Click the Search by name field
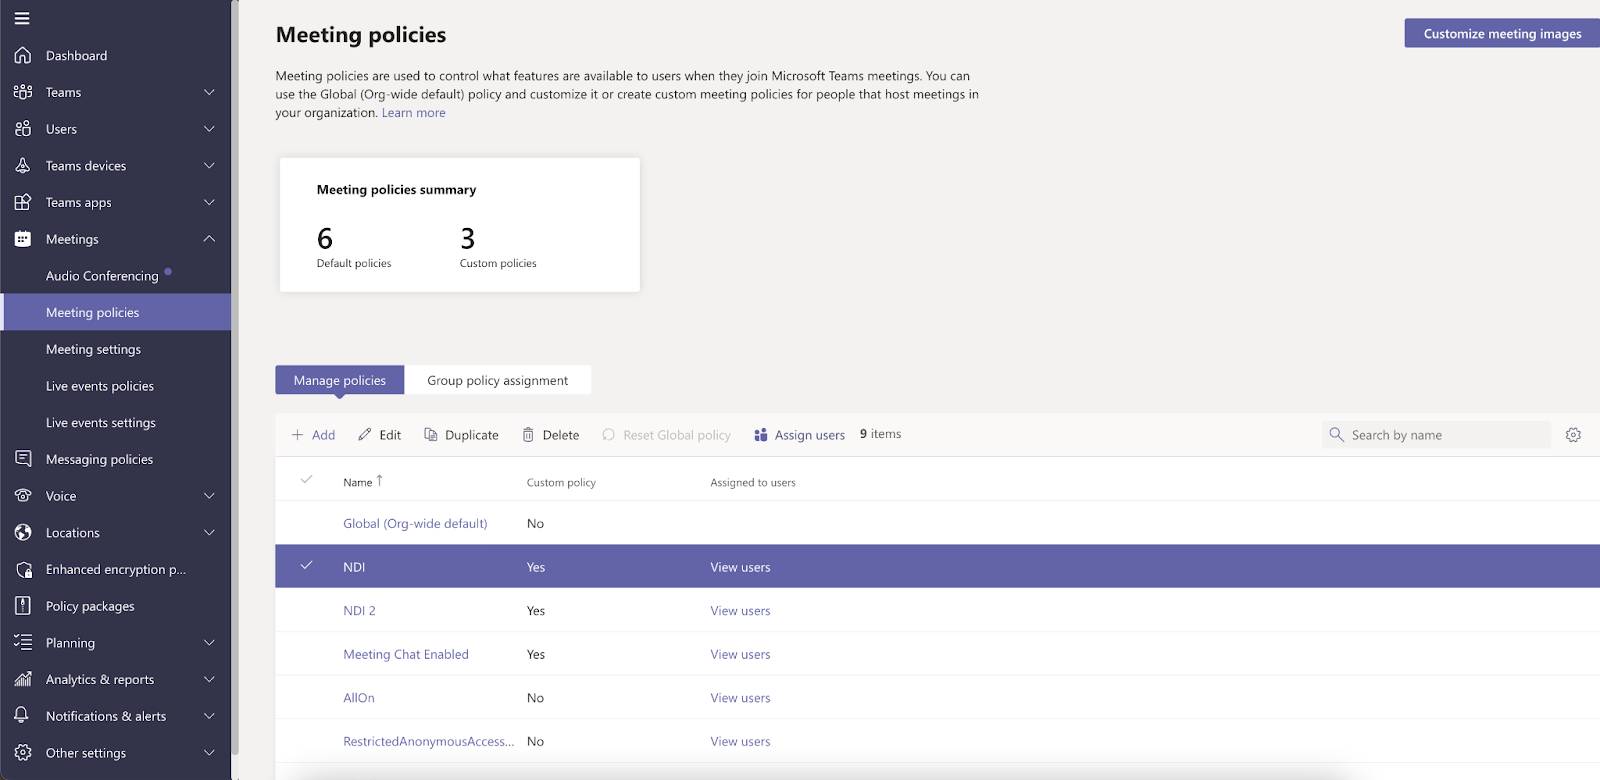The width and height of the screenshot is (1600, 780). (x=1436, y=435)
